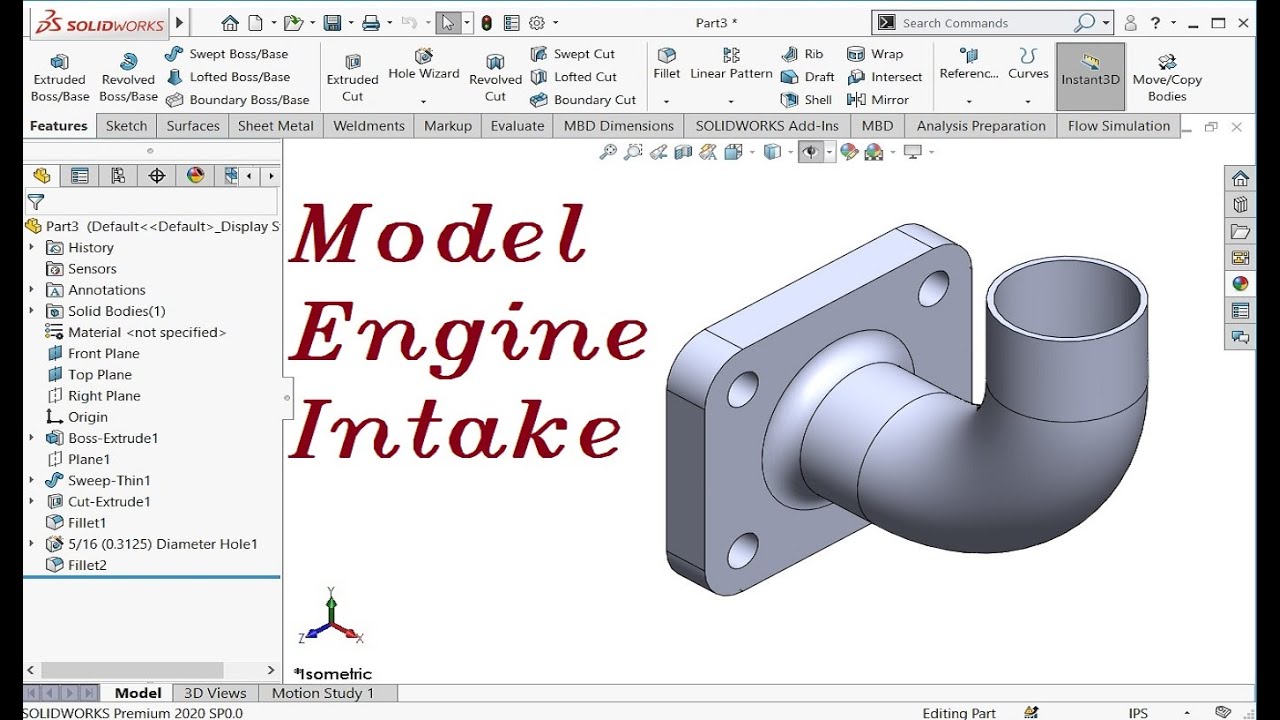The image size is (1280, 720).
Task: Switch to the Sheet Metal tab
Action: click(x=276, y=126)
